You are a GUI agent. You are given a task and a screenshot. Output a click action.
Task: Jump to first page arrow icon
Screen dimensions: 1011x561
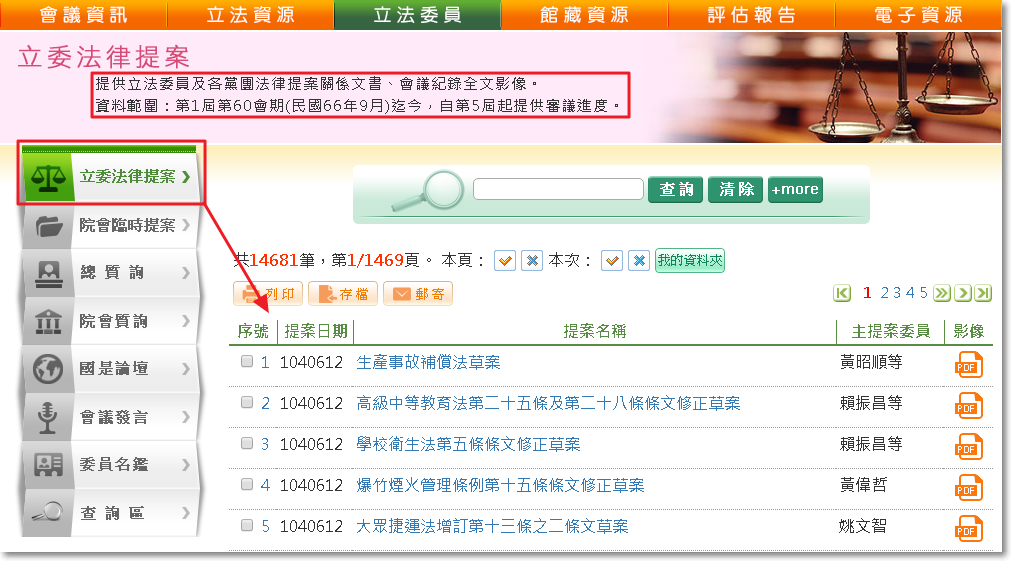tap(842, 293)
